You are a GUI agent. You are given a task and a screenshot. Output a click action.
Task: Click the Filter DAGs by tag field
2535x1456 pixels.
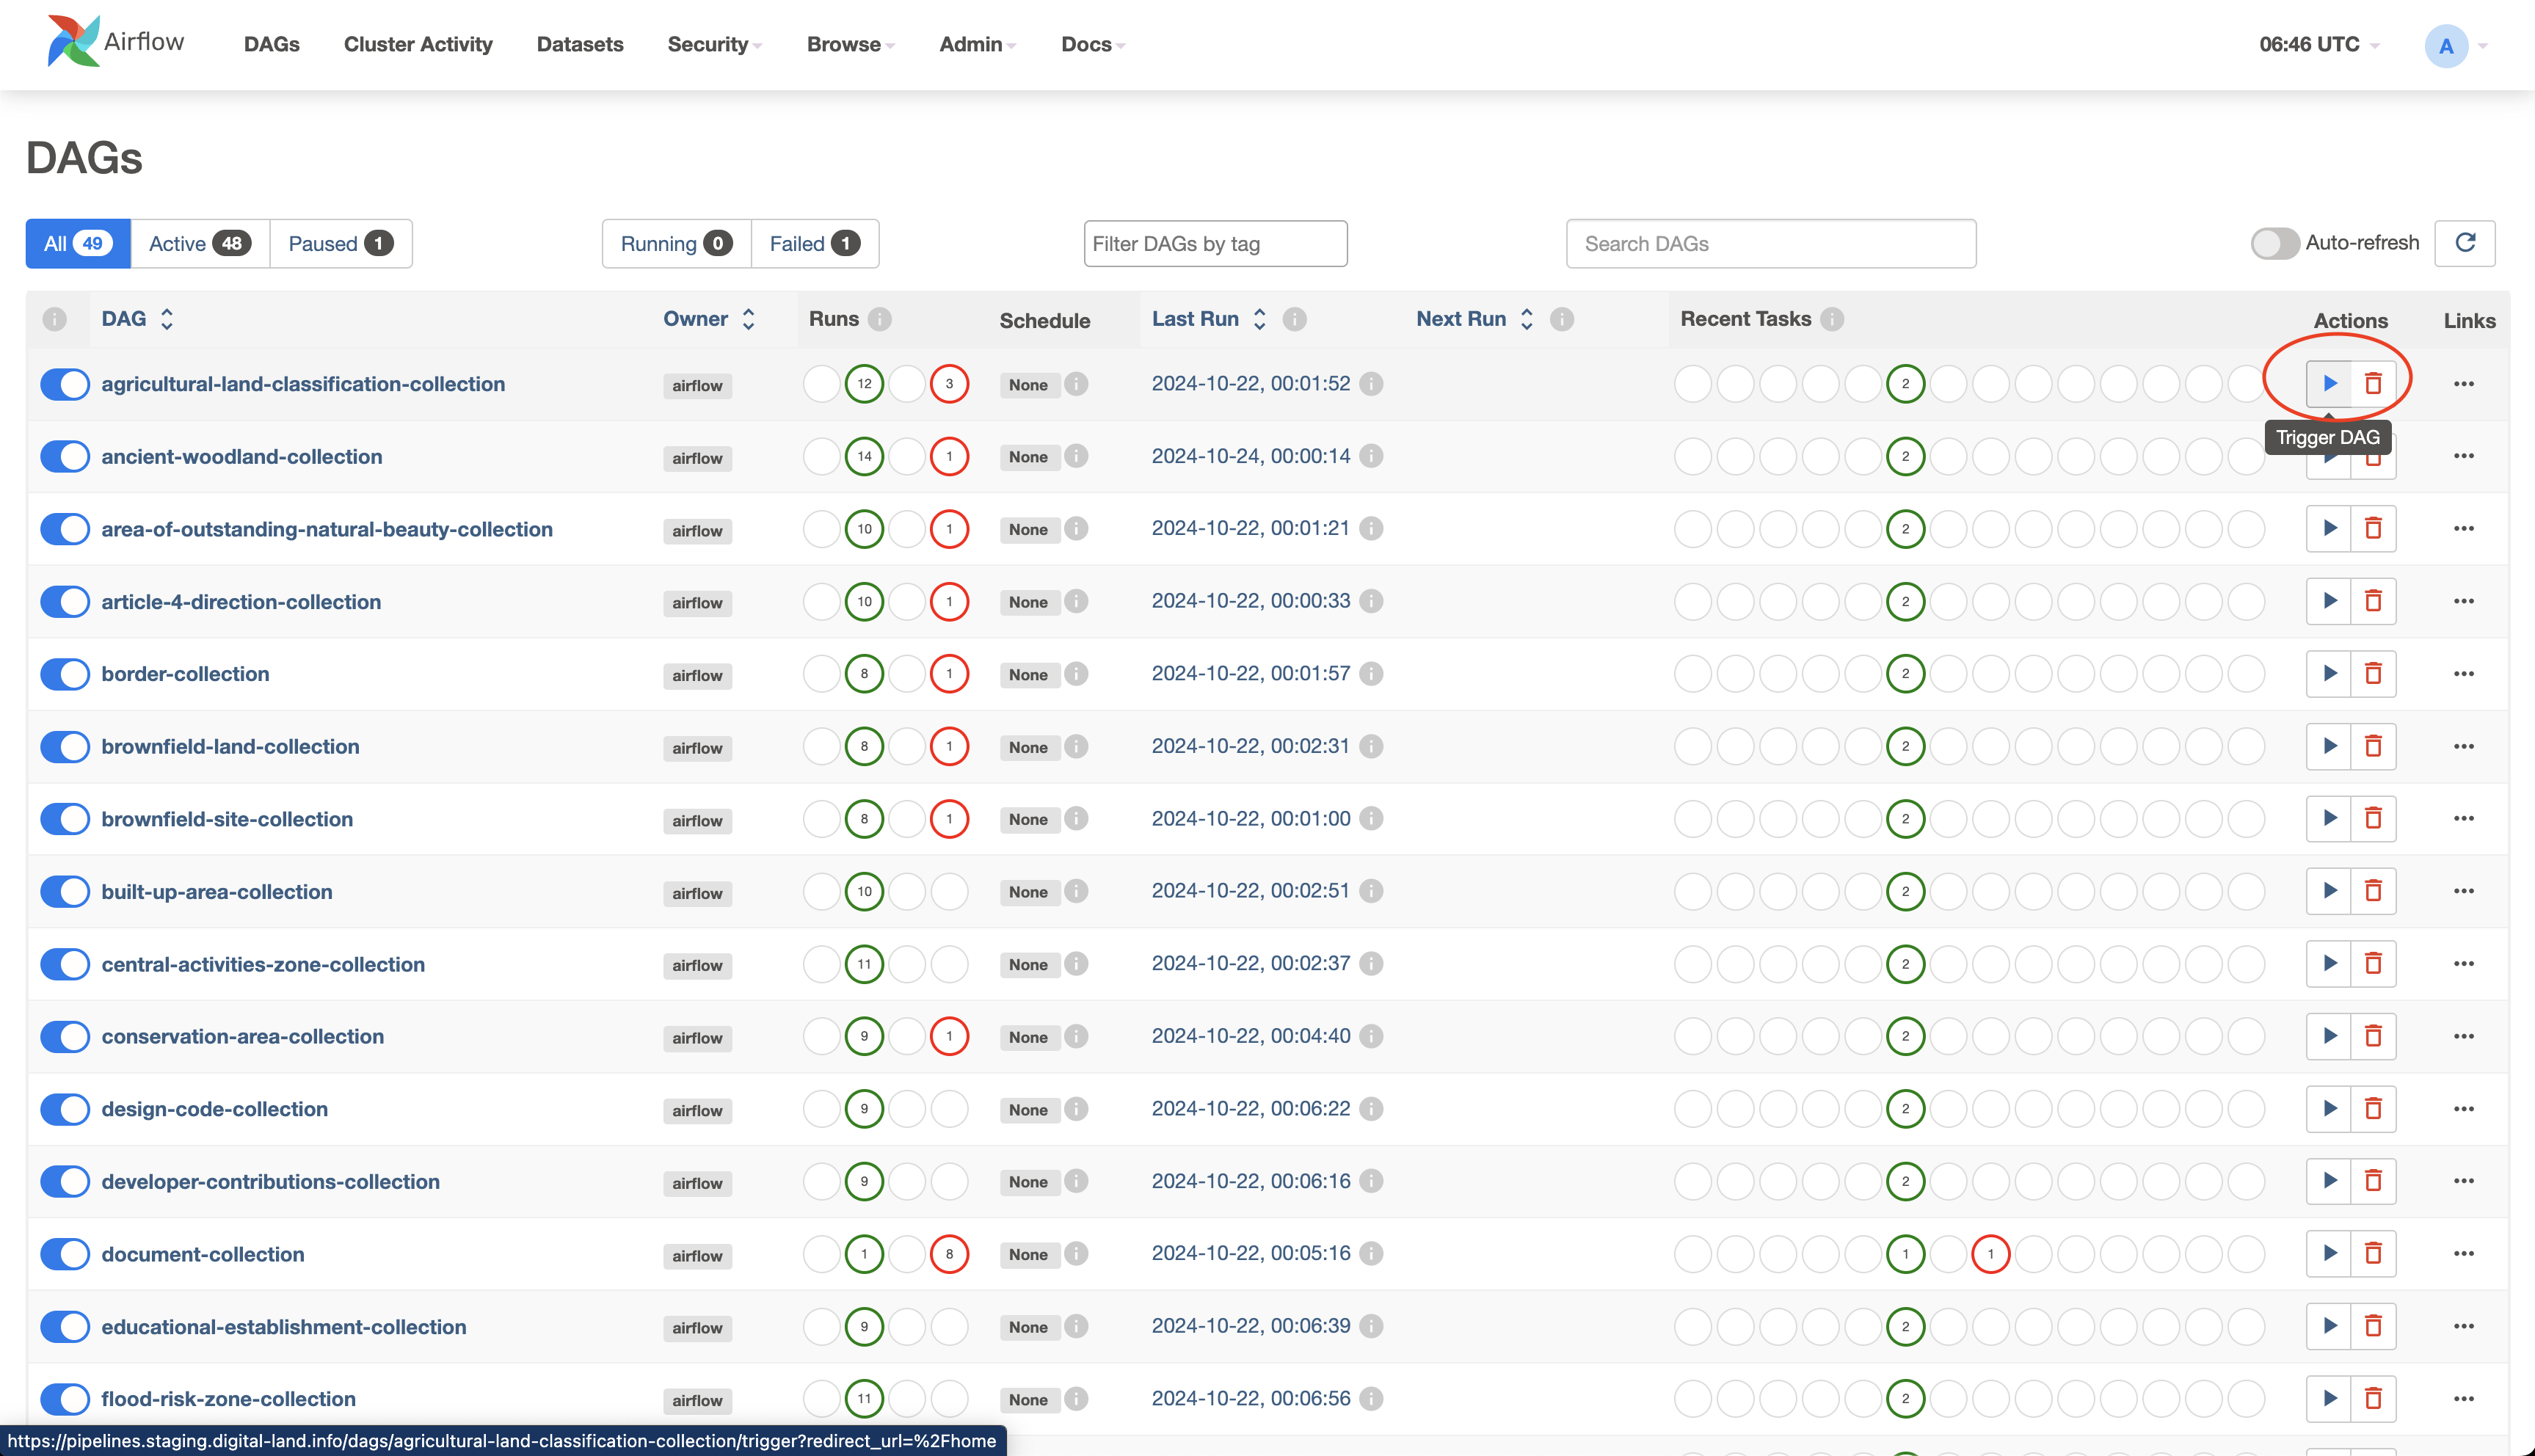pos(1215,243)
